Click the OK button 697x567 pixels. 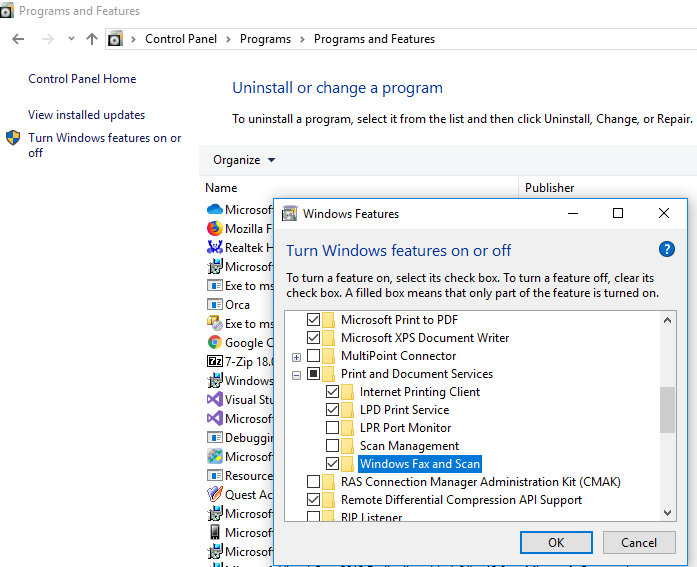(556, 543)
